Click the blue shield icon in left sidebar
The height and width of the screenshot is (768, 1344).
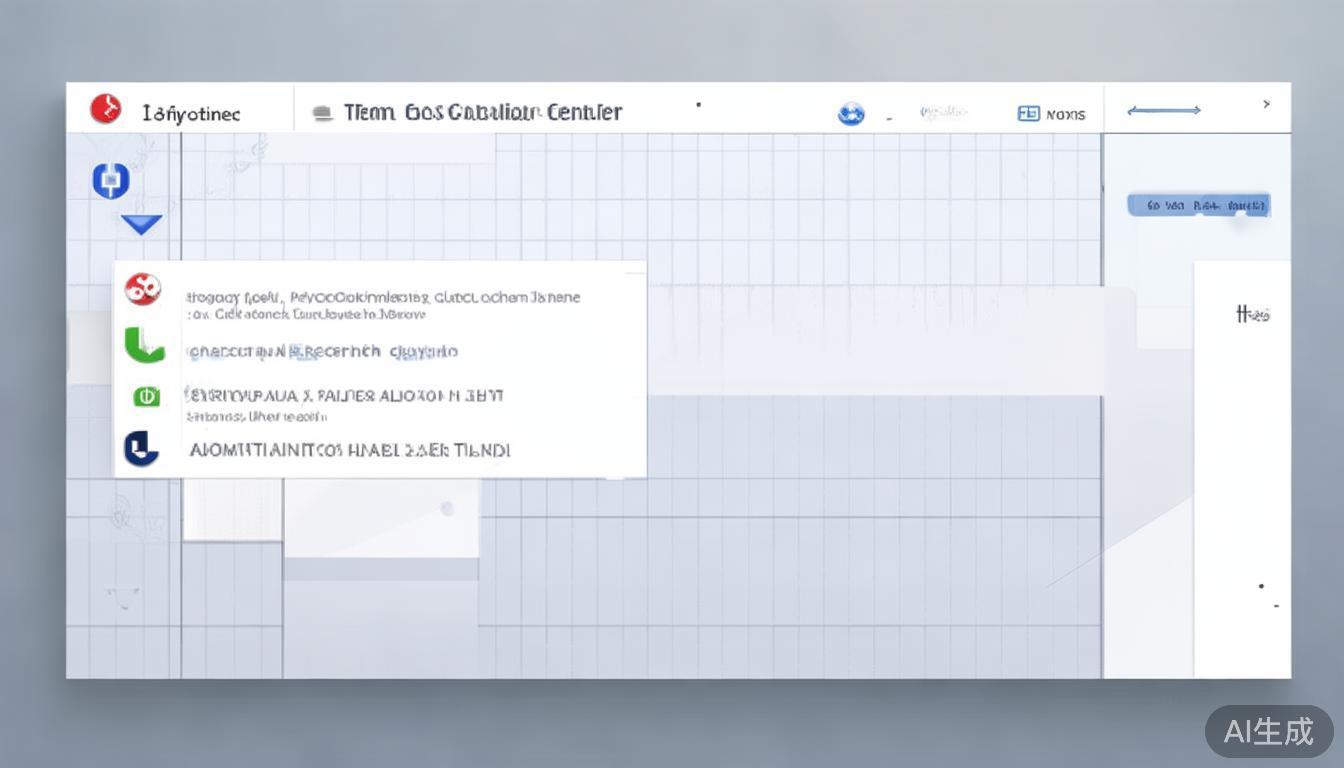click(x=111, y=181)
